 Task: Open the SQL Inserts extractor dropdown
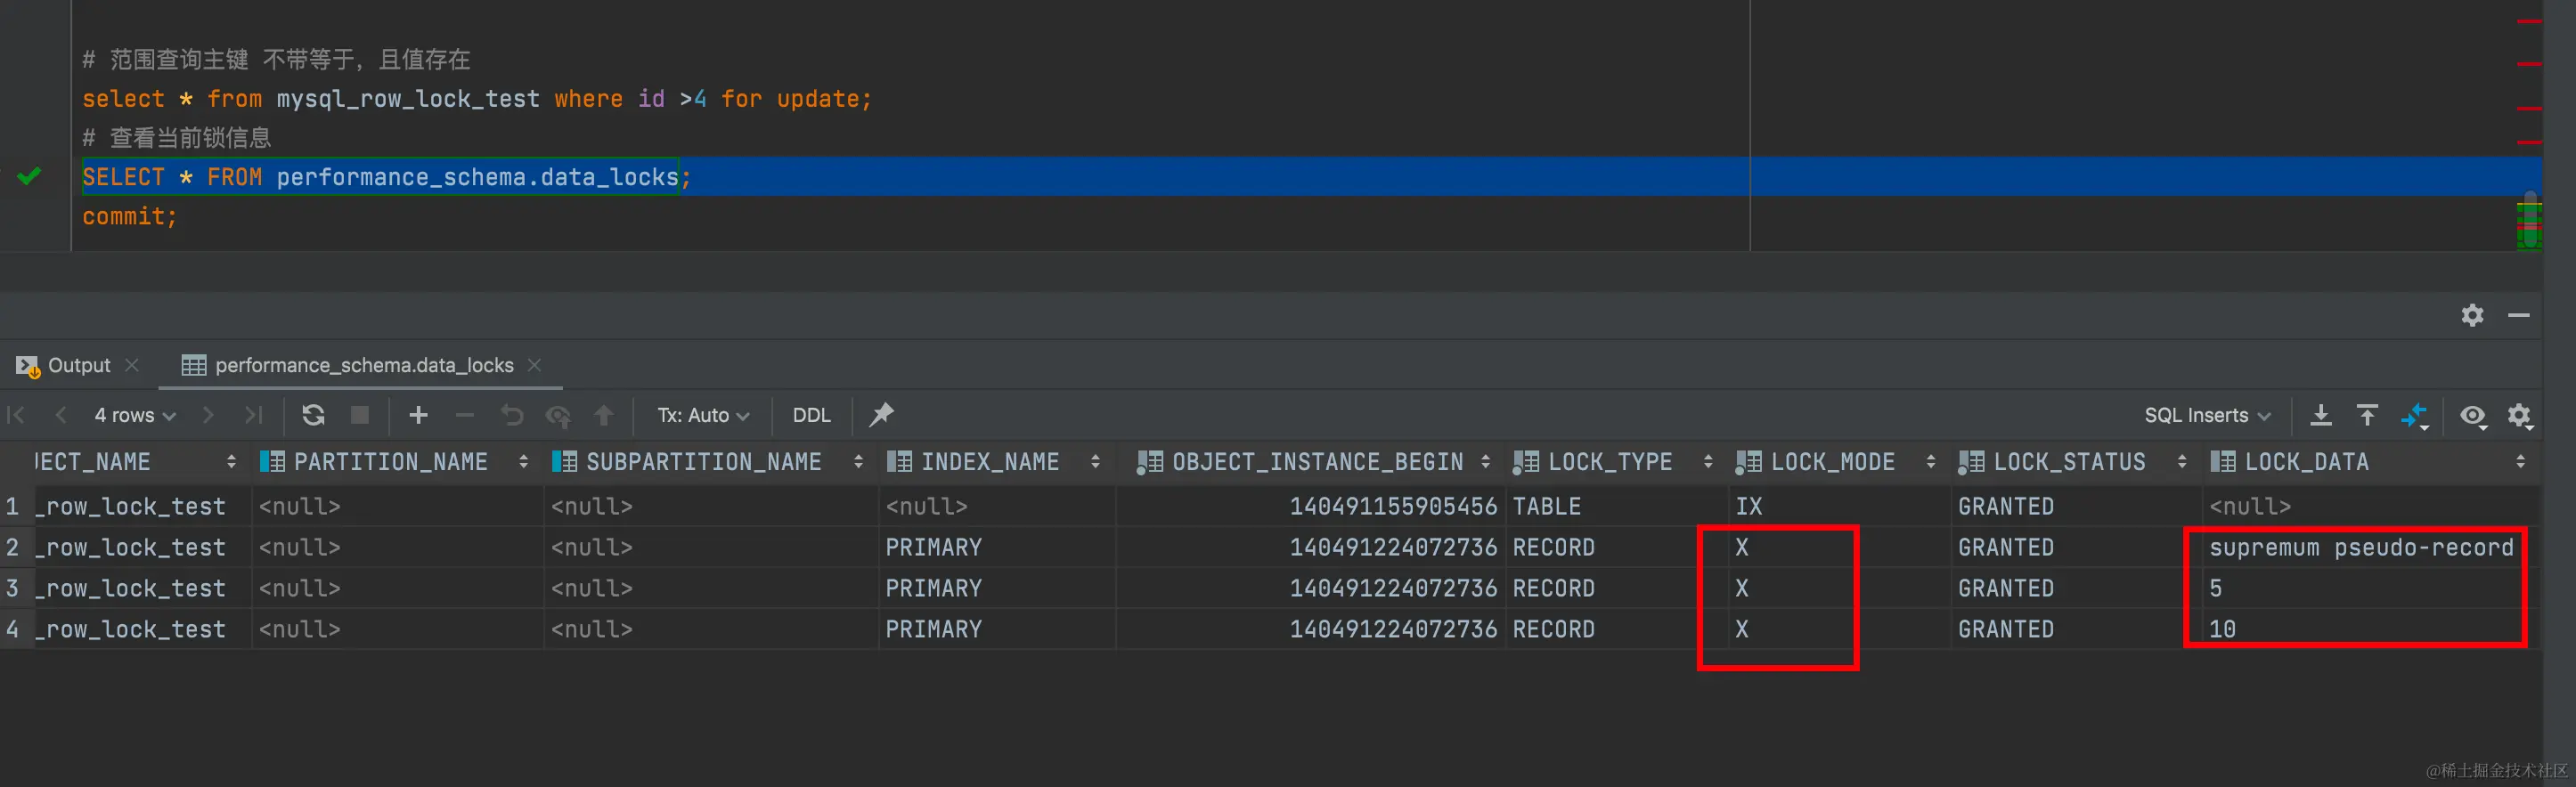tap(2207, 415)
